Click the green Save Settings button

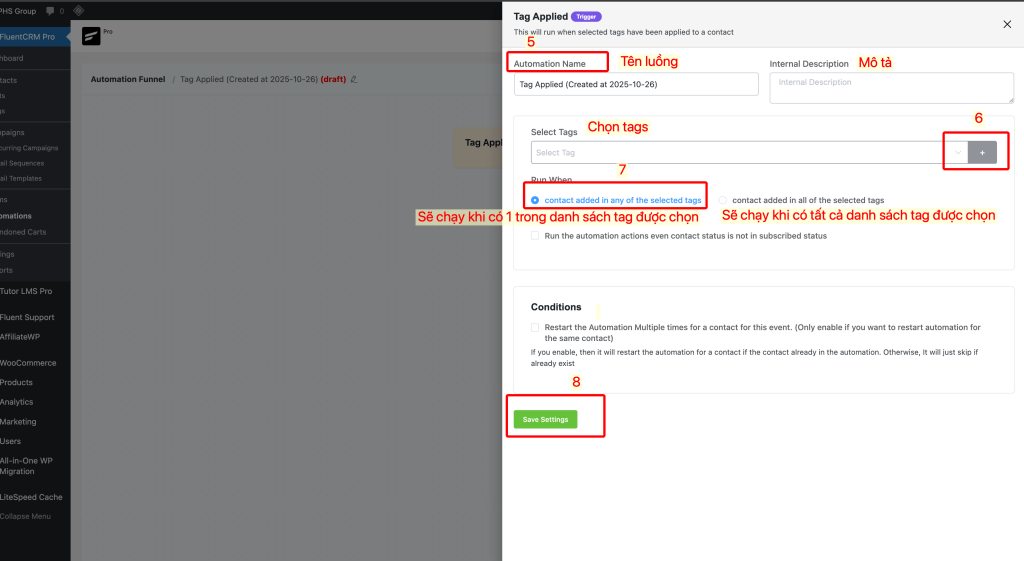click(545, 419)
